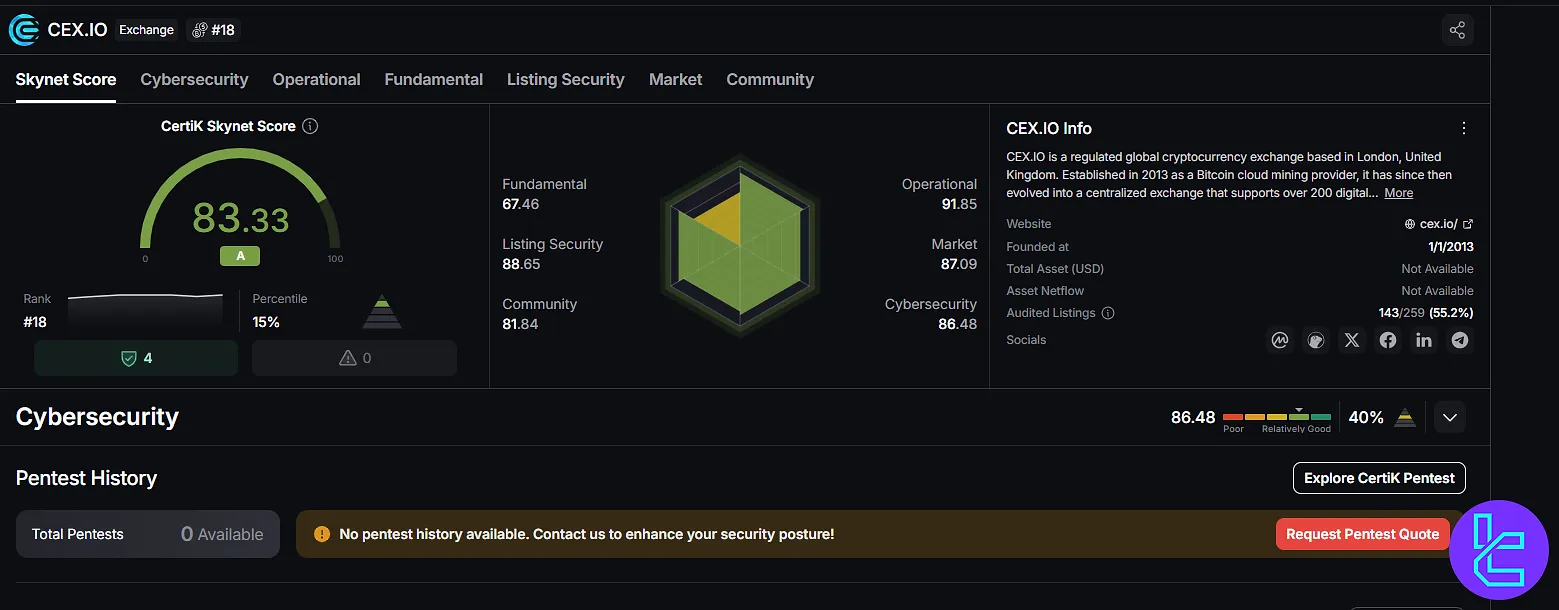Viewport: 1559px width, 610px height.
Task: Switch to the Market tab
Action: tap(676, 79)
